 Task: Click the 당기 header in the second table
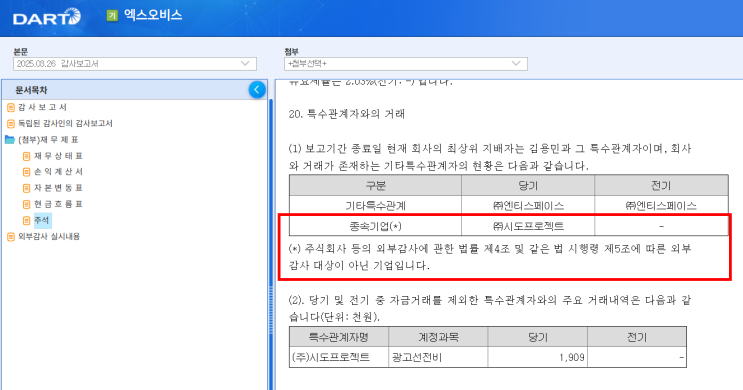pyautogui.click(x=537, y=337)
